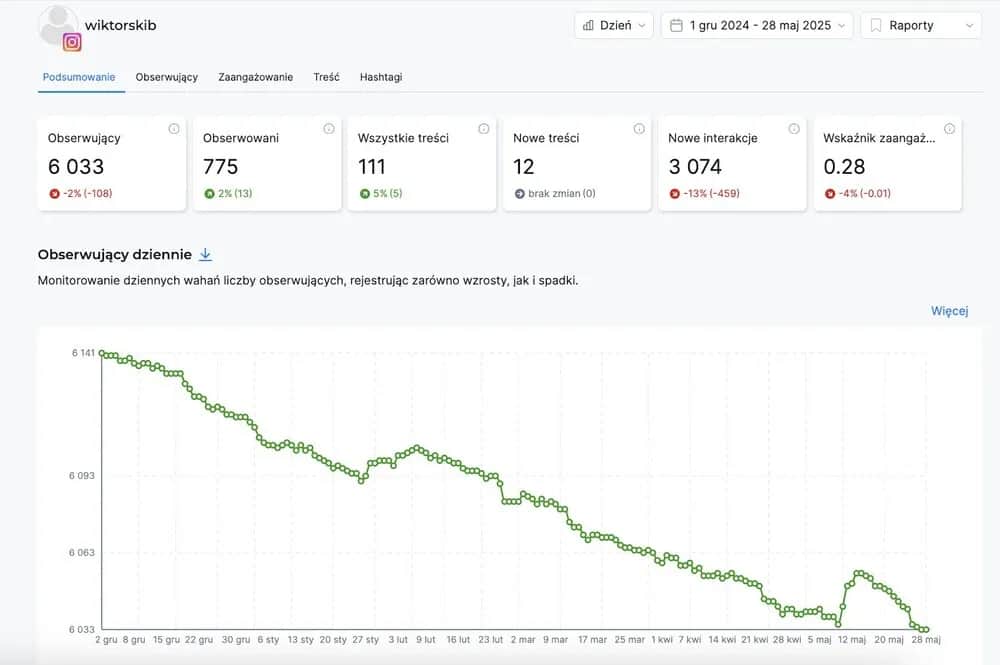Switch to the Zaangażowanie tab

[255, 76]
